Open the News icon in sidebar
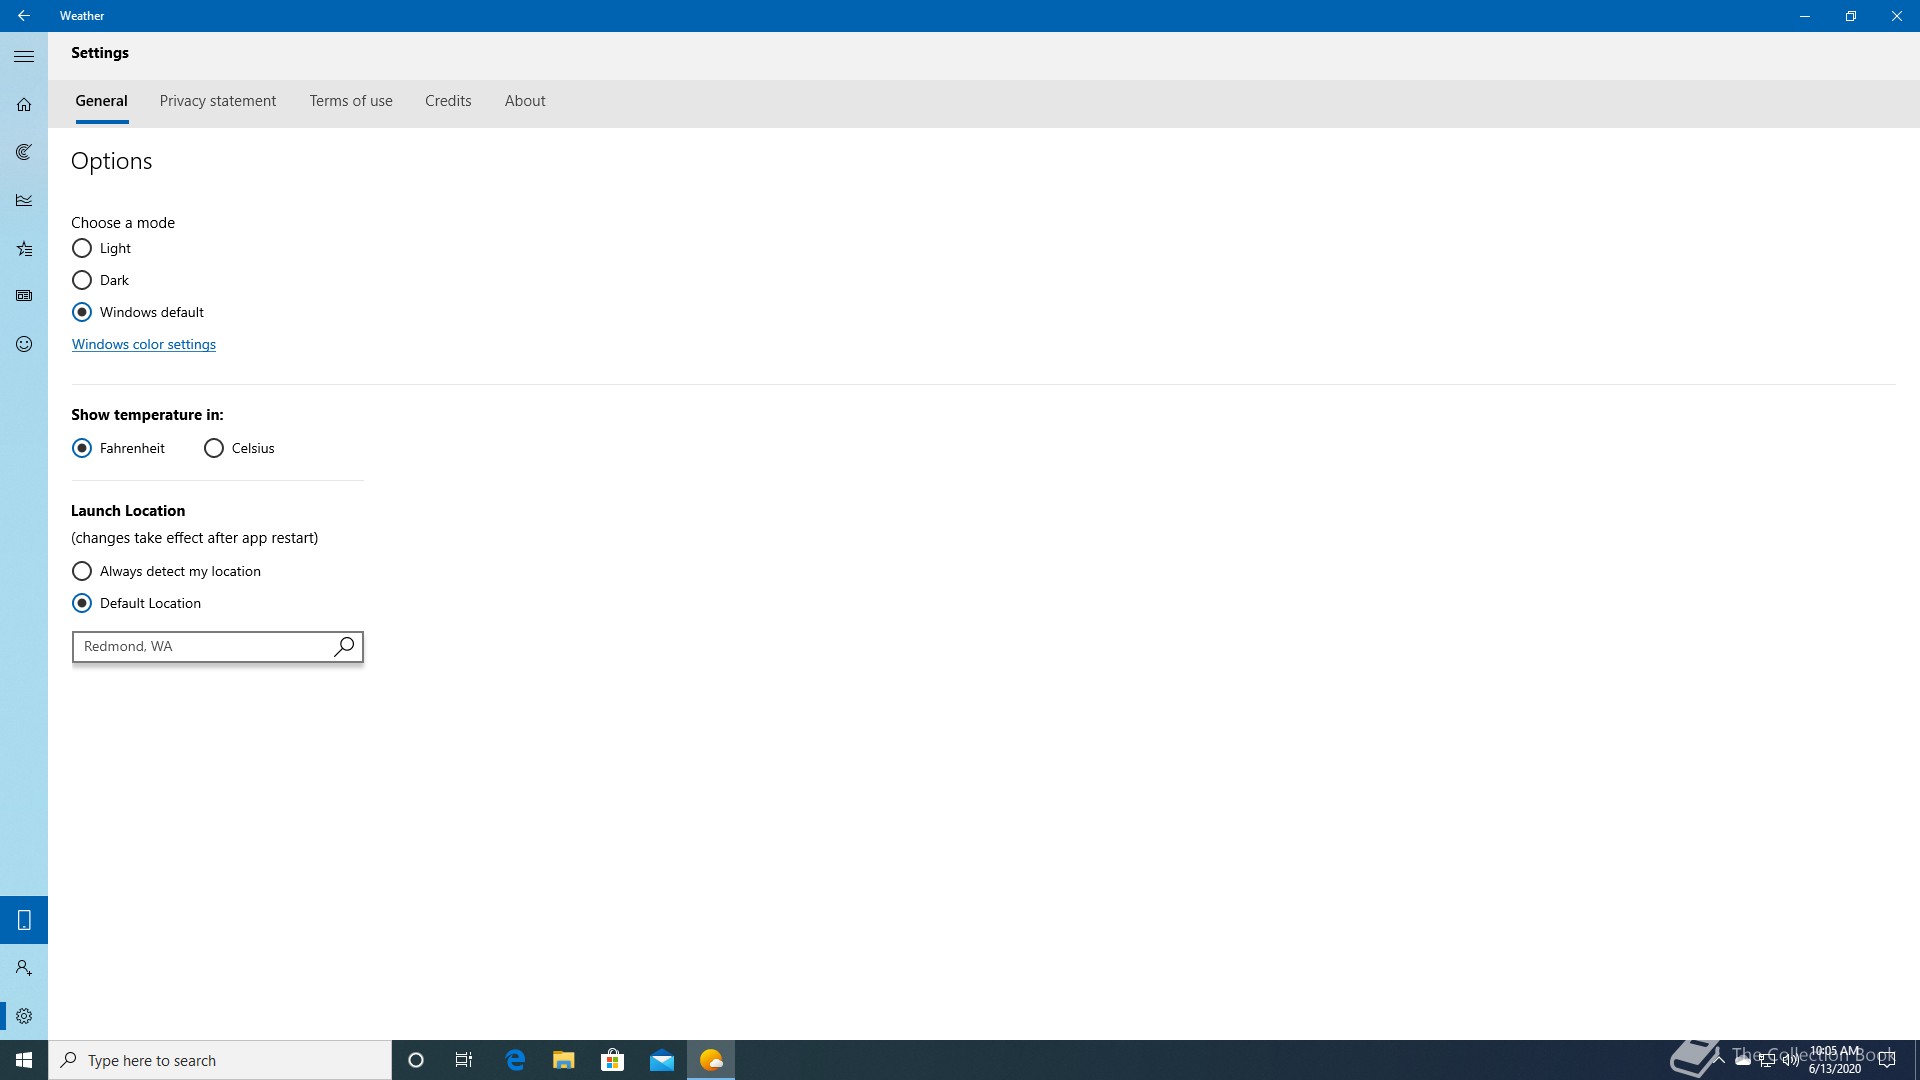Screen dimensions: 1920x1080 pos(24,296)
